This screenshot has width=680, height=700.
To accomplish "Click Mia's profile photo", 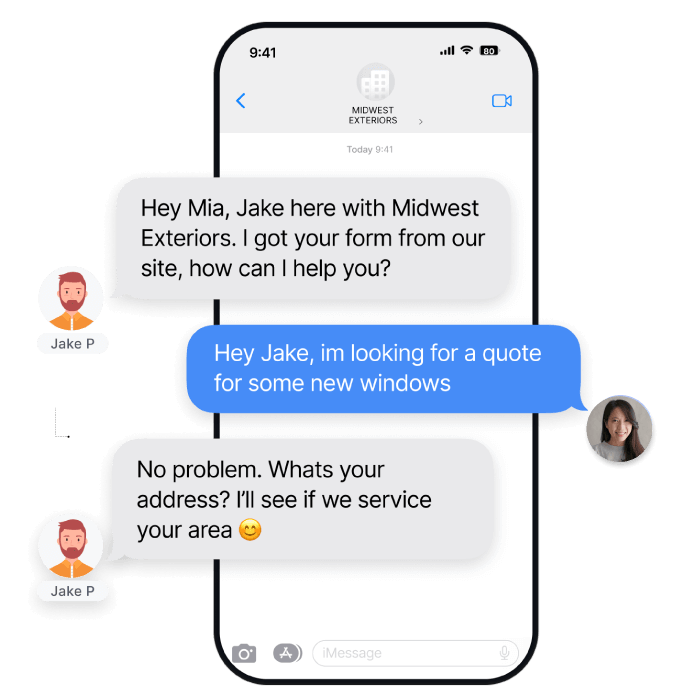I will coord(619,429).
